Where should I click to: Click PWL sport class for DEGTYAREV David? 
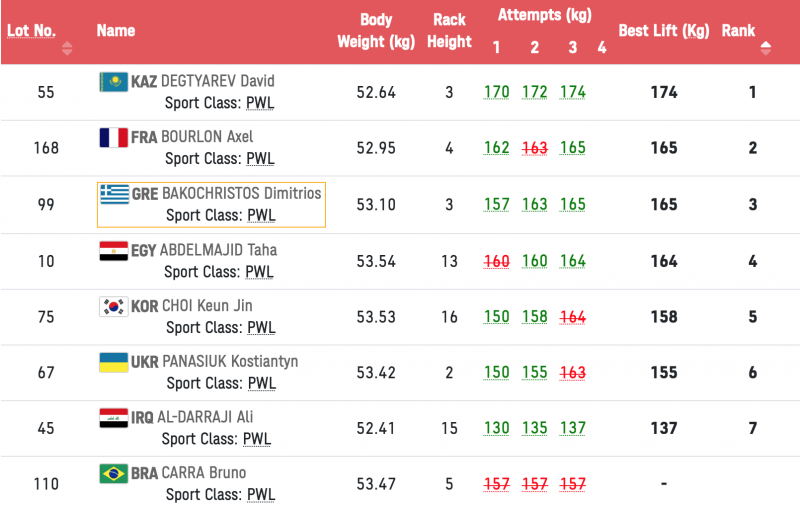[261, 103]
